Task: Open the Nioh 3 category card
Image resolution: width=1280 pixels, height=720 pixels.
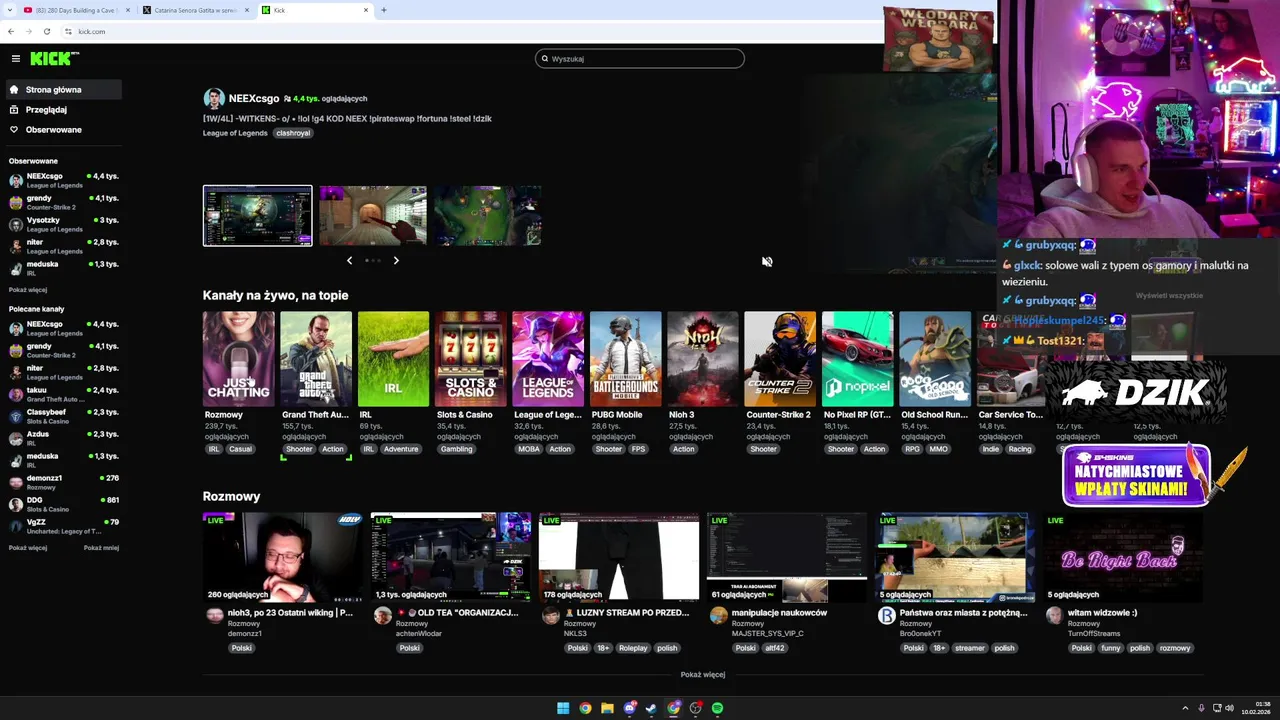Action: 703,359
